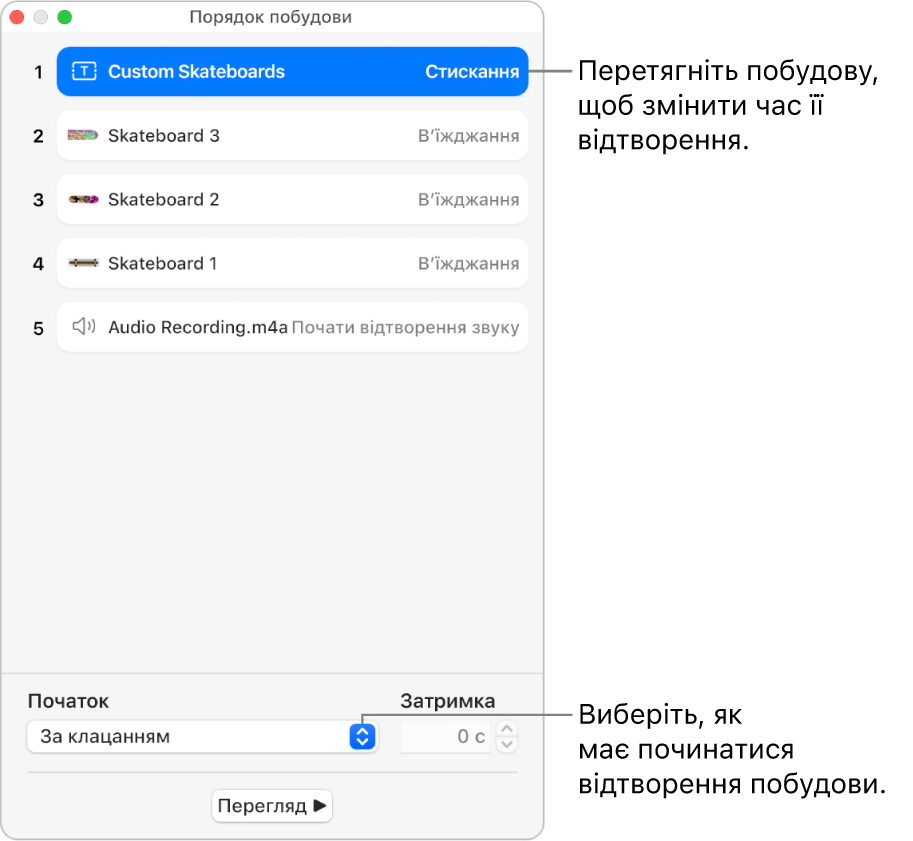
Task: Click the Почати відтворення звуку label
Action: [x=405, y=327]
